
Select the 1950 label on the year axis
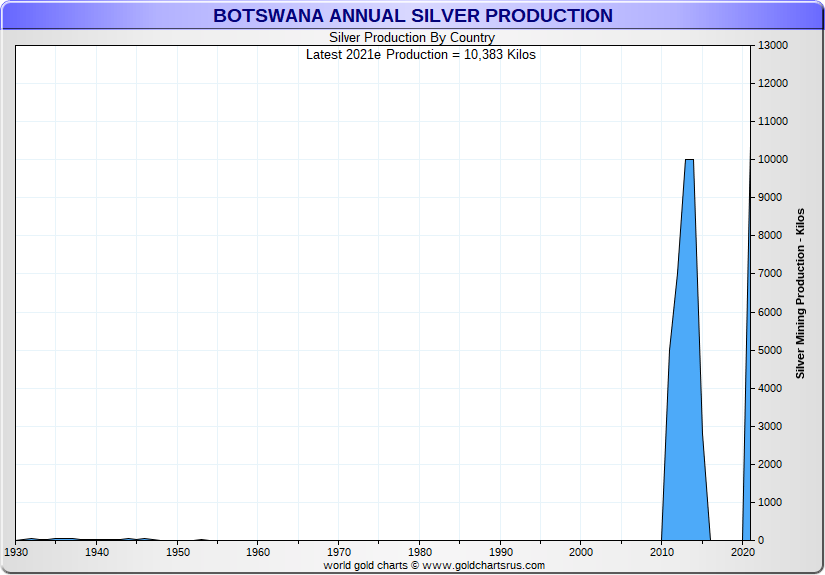(177, 552)
